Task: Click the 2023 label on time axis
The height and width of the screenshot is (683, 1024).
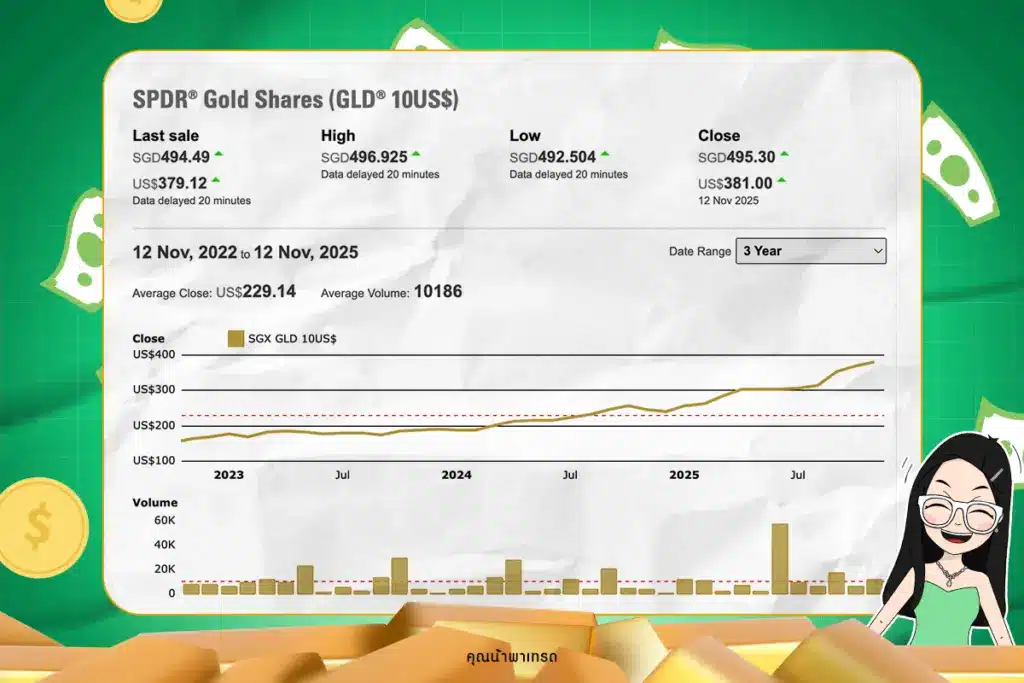Action: (x=229, y=475)
